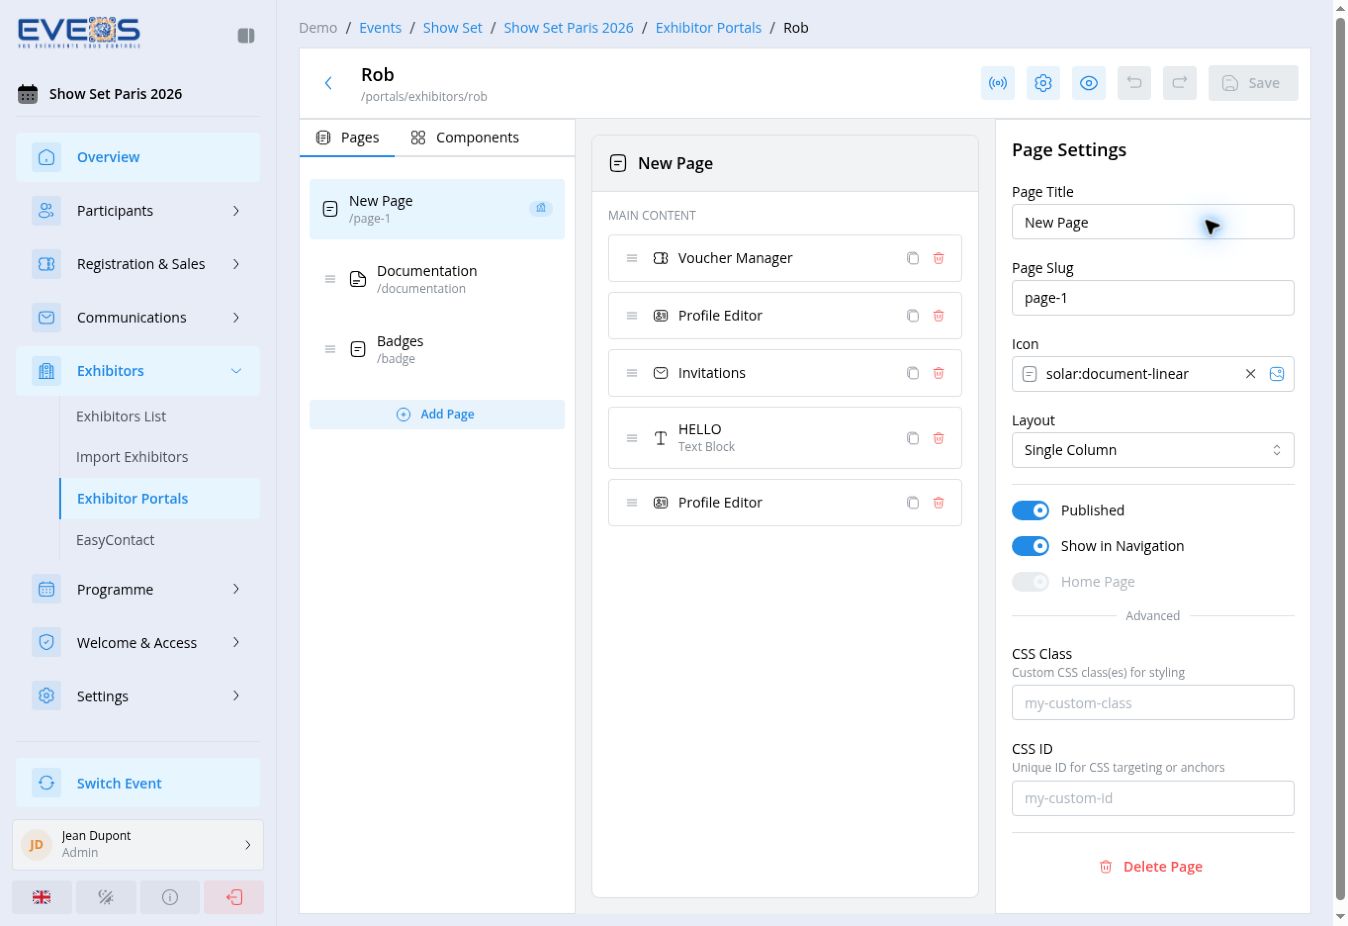Click the Add Page button
1348x926 pixels.
pos(437,414)
